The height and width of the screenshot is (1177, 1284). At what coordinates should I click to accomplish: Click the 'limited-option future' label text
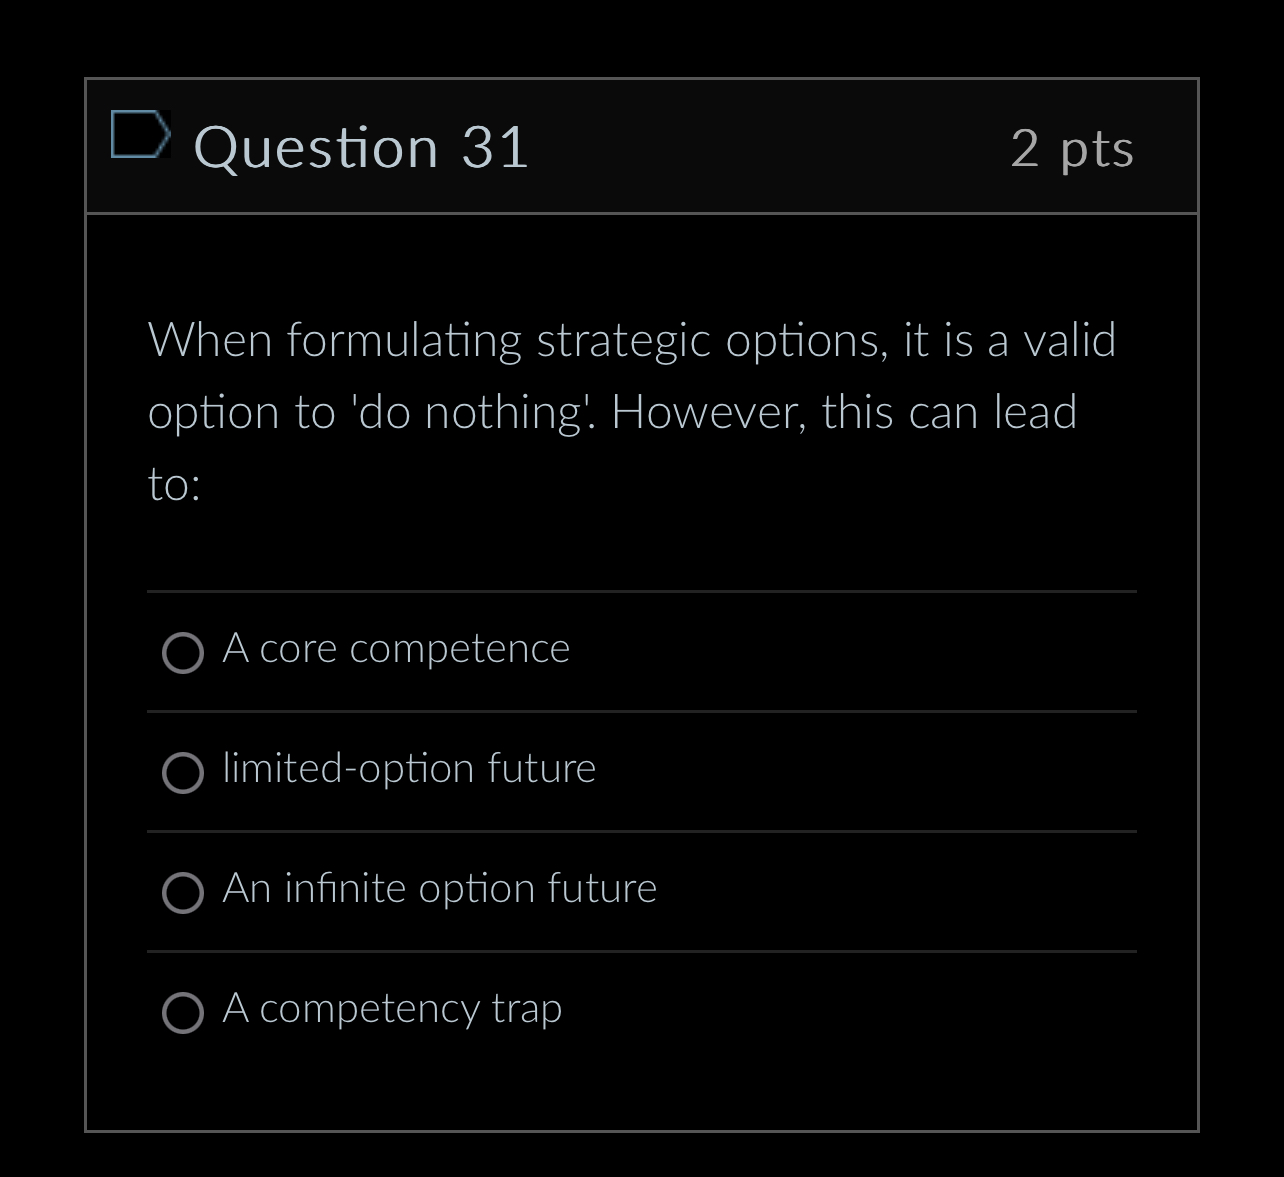click(x=409, y=769)
